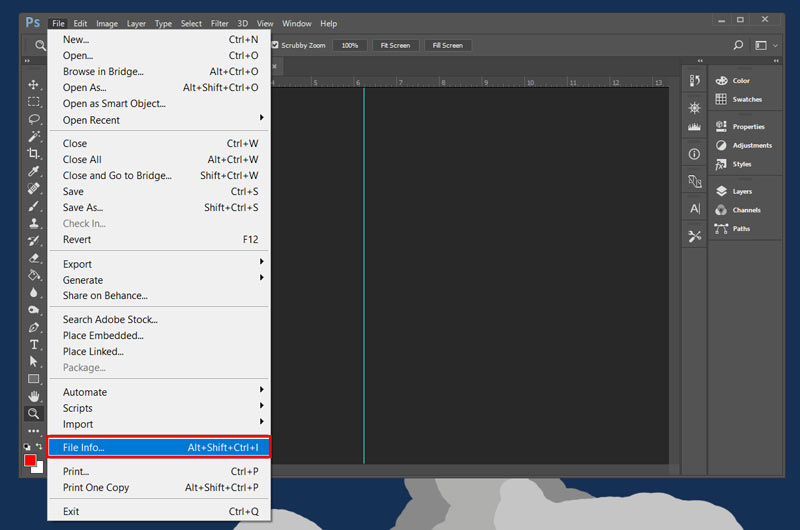
Task: Click the Search magnifier in options bar
Action: (738, 45)
